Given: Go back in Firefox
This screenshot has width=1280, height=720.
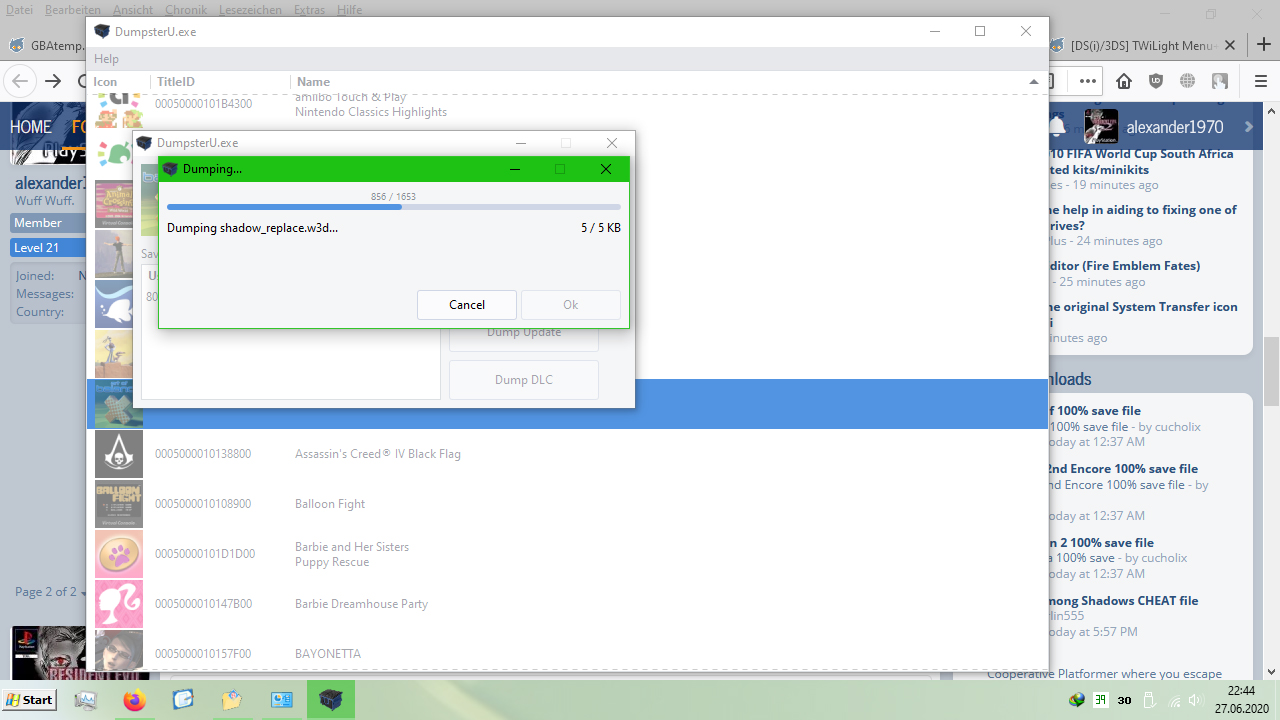Looking at the screenshot, I should pos(21,81).
